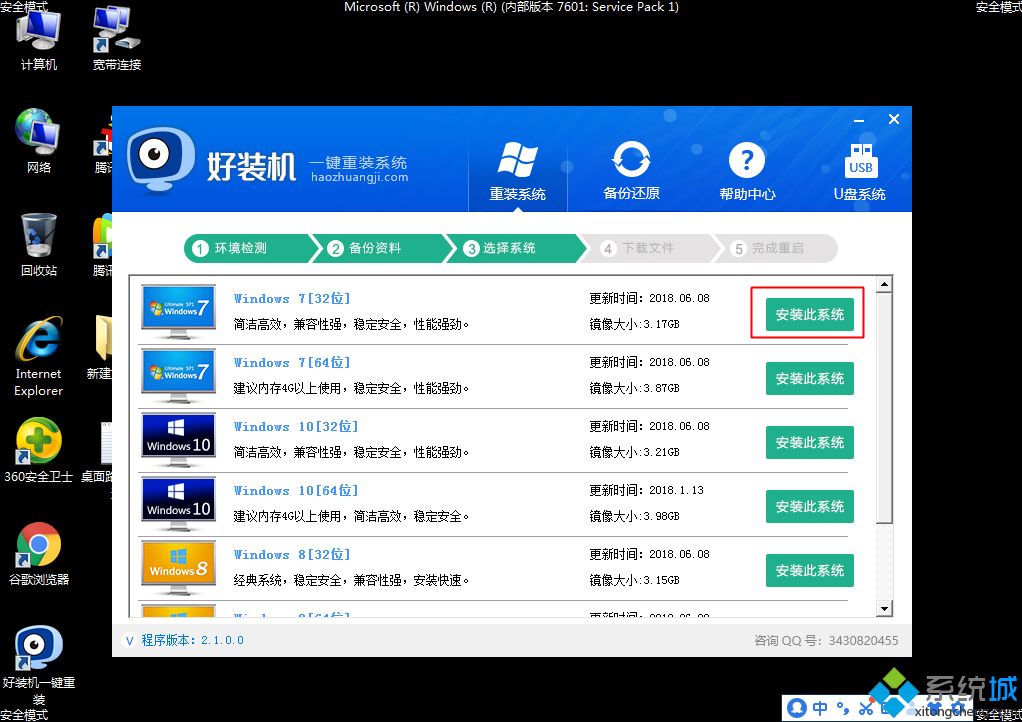Select 宽带连接 desktop icon
Image resolution: width=1022 pixels, height=722 pixels.
tap(117, 40)
